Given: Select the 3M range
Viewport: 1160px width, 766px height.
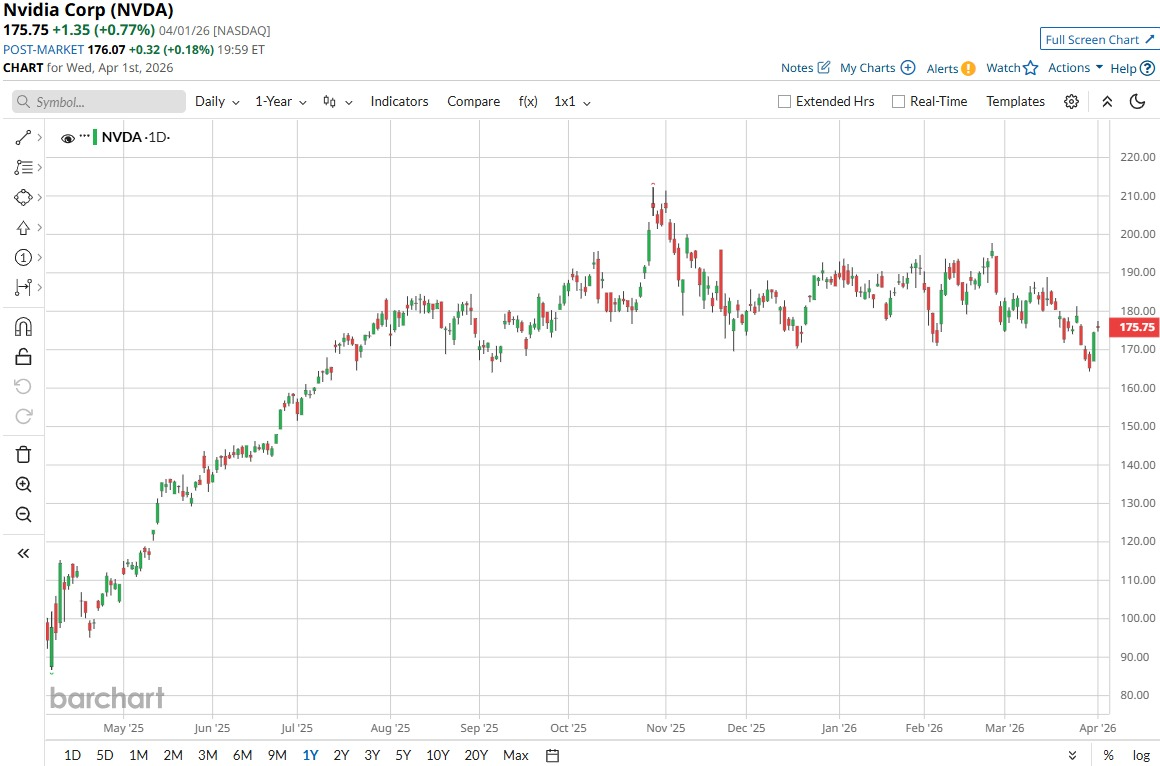Looking at the screenshot, I should pyautogui.click(x=208, y=755).
